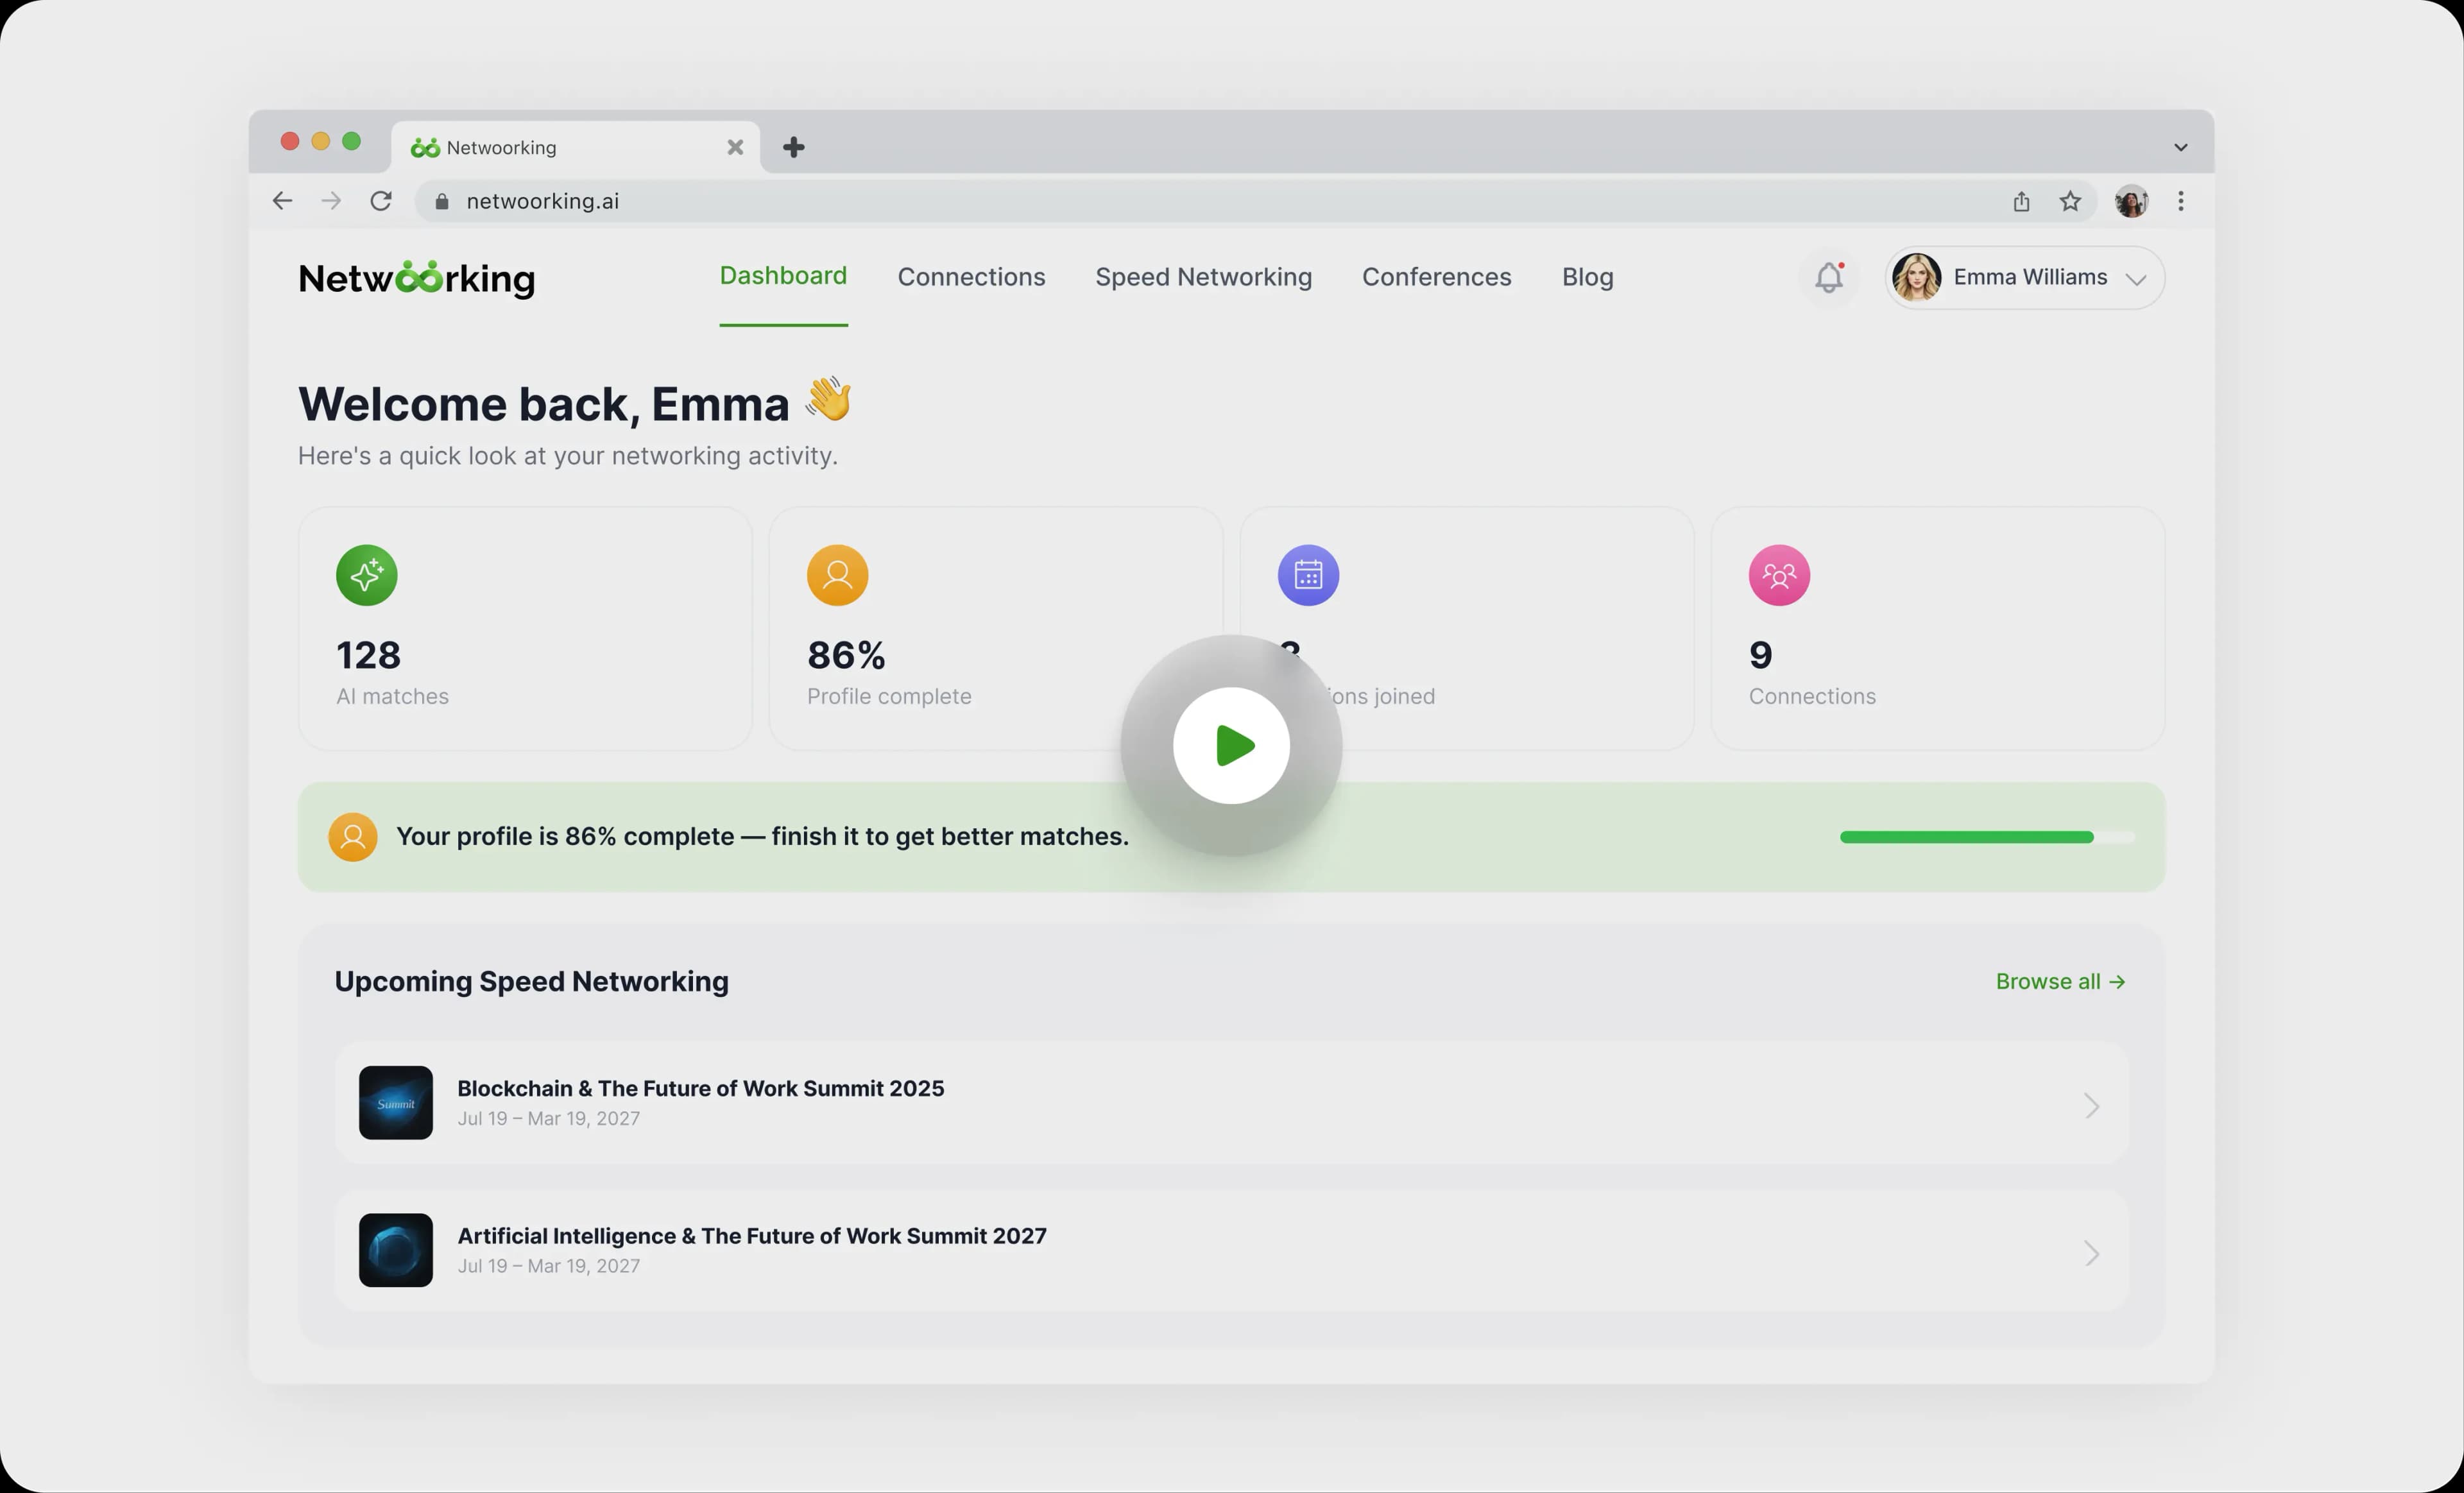Click the profile 86% complete banner text
This screenshot has width=2464, height=1493.
pyautogui.click(x=762, y=837)
